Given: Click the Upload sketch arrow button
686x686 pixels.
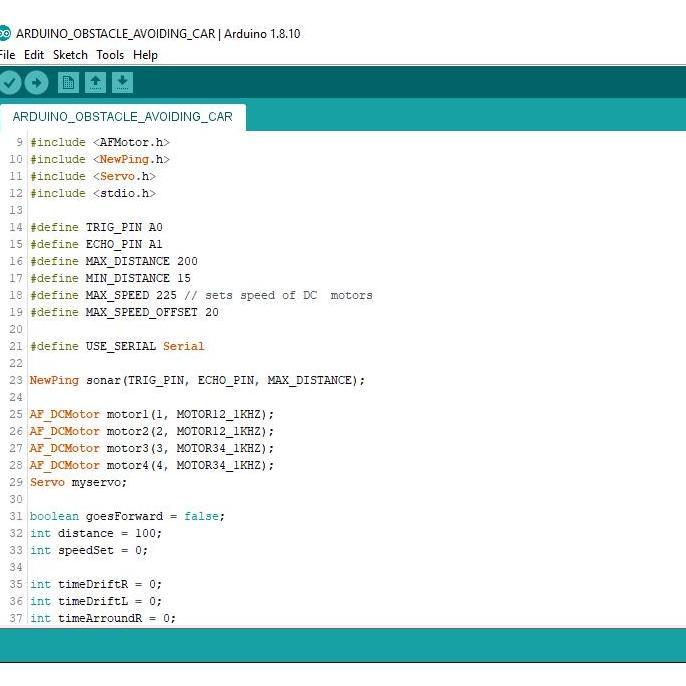Looking at the screenshot, I should [x=36, y=83].
